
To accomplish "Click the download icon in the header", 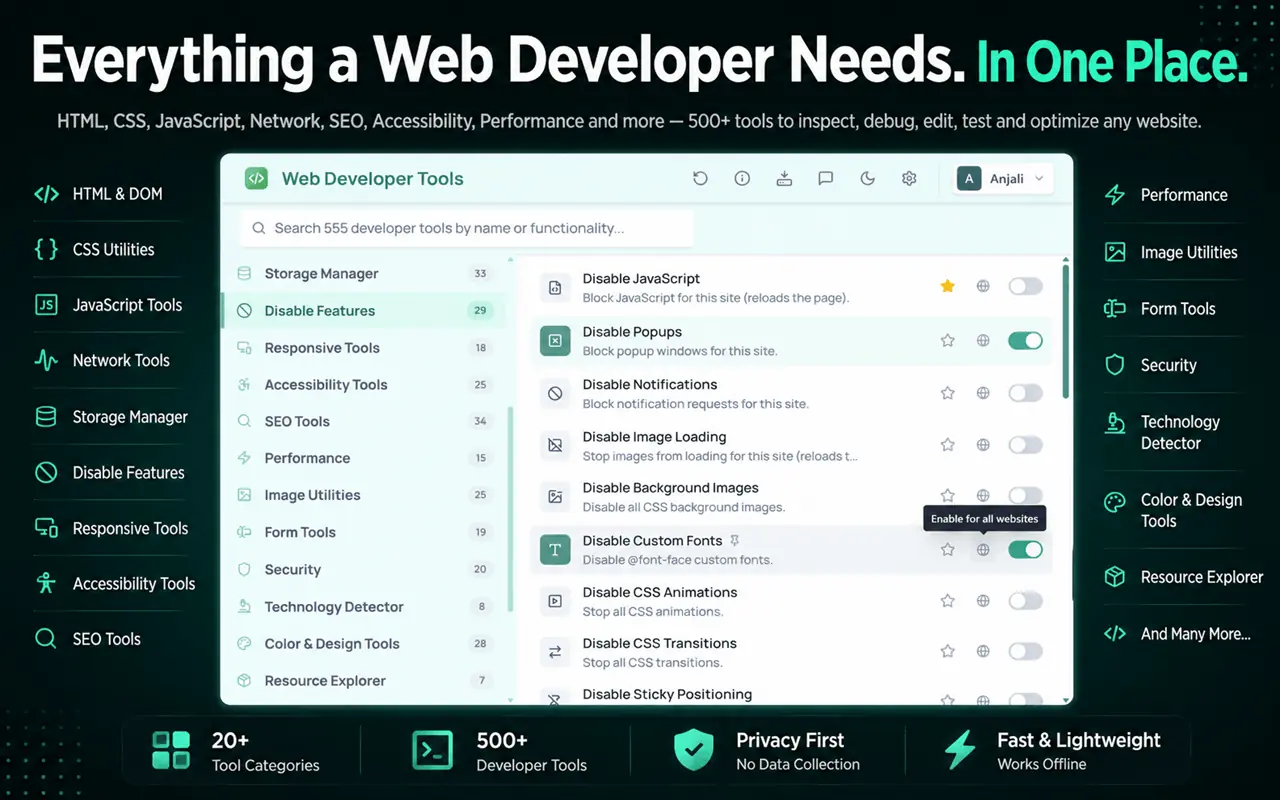I will coord(784,179).
